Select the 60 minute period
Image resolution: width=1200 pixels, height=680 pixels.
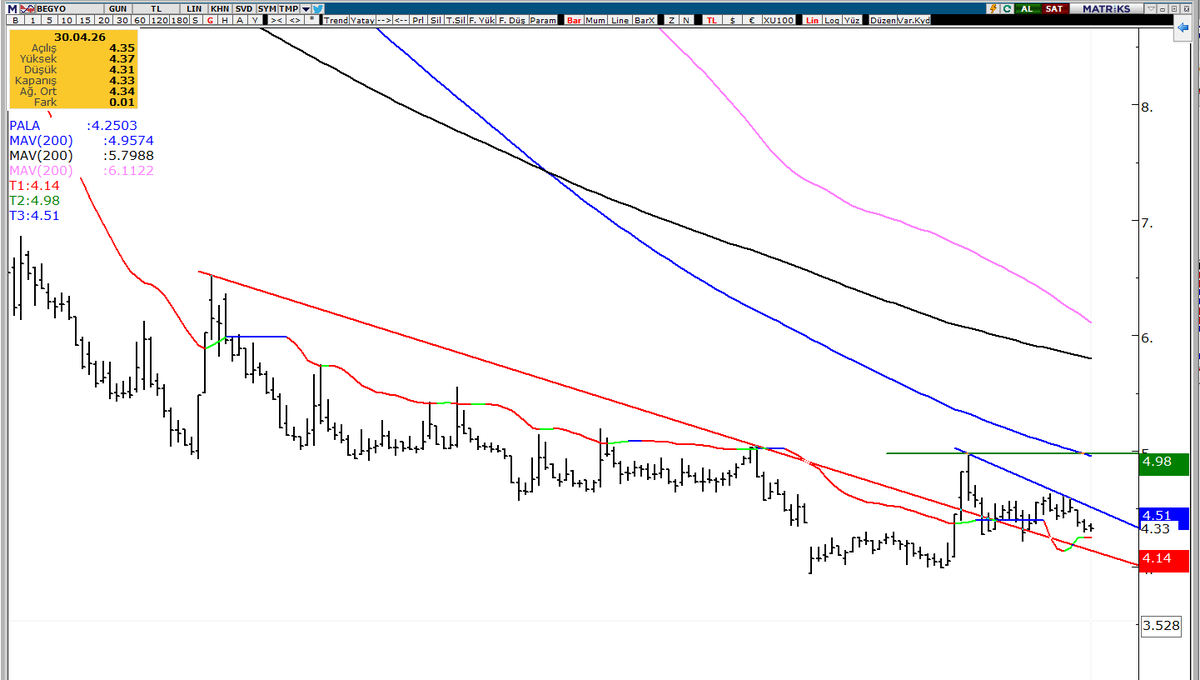pos(140,20)
